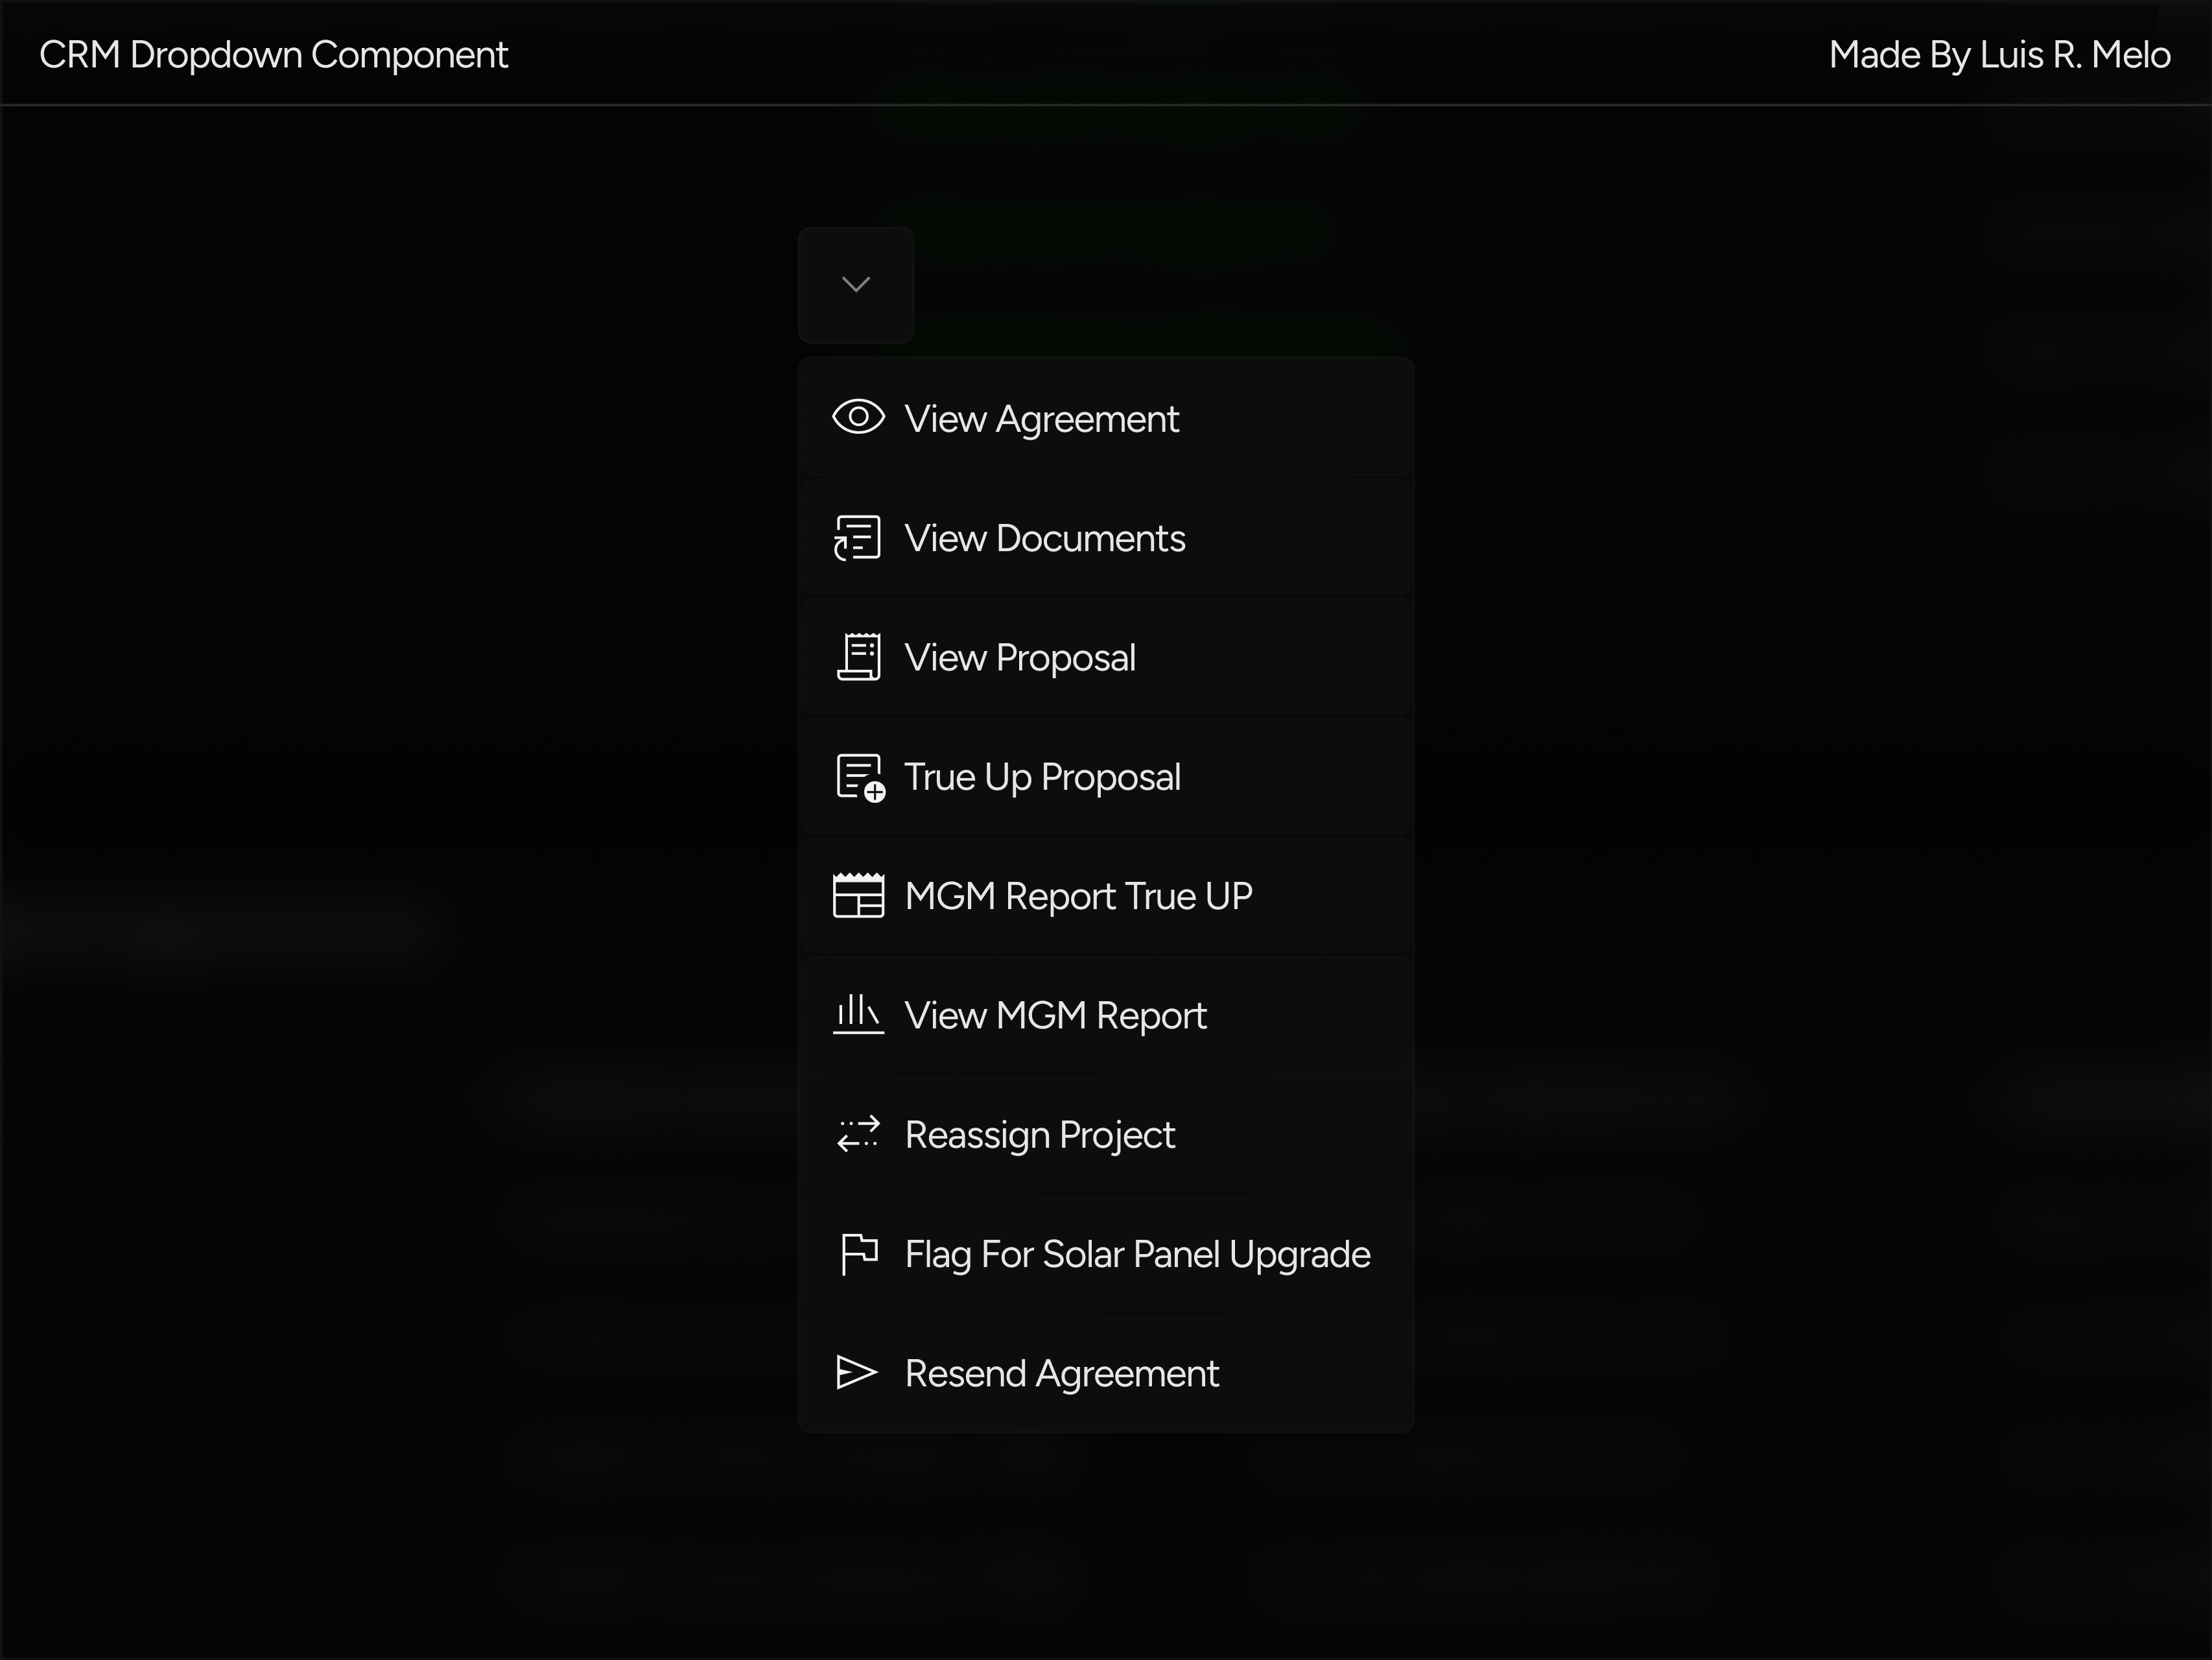
Task: Click the transfer arrows icon for Reassign Project
Action: point(857,1134)
